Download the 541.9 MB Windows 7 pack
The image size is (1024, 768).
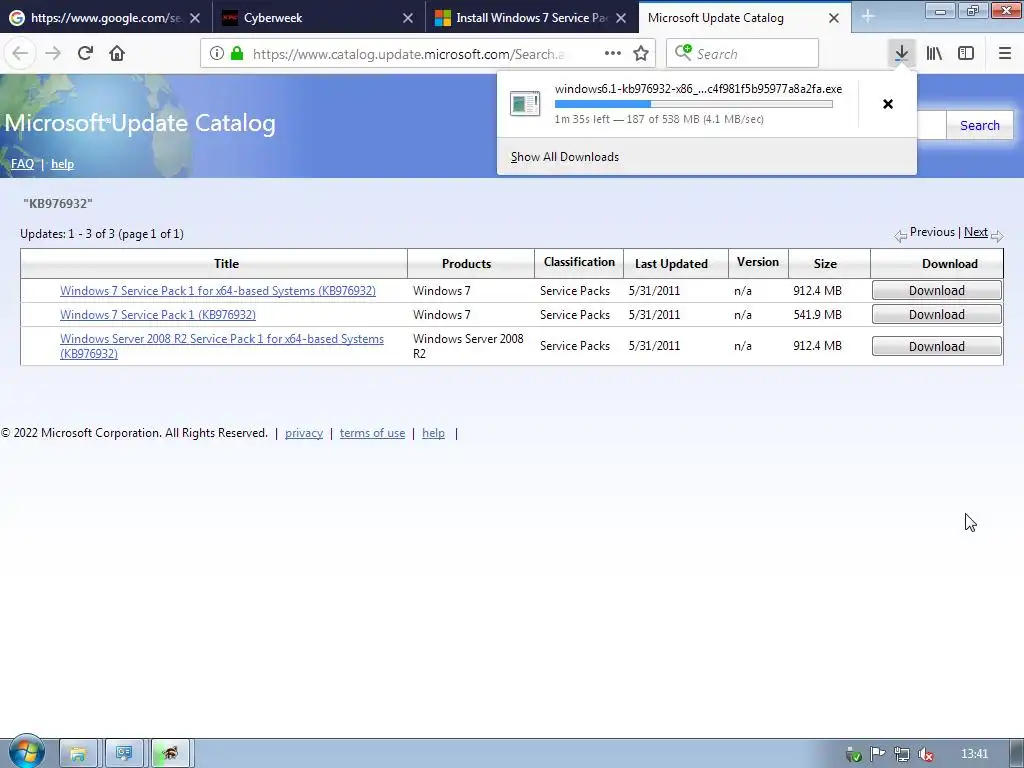tap(936, 315)
